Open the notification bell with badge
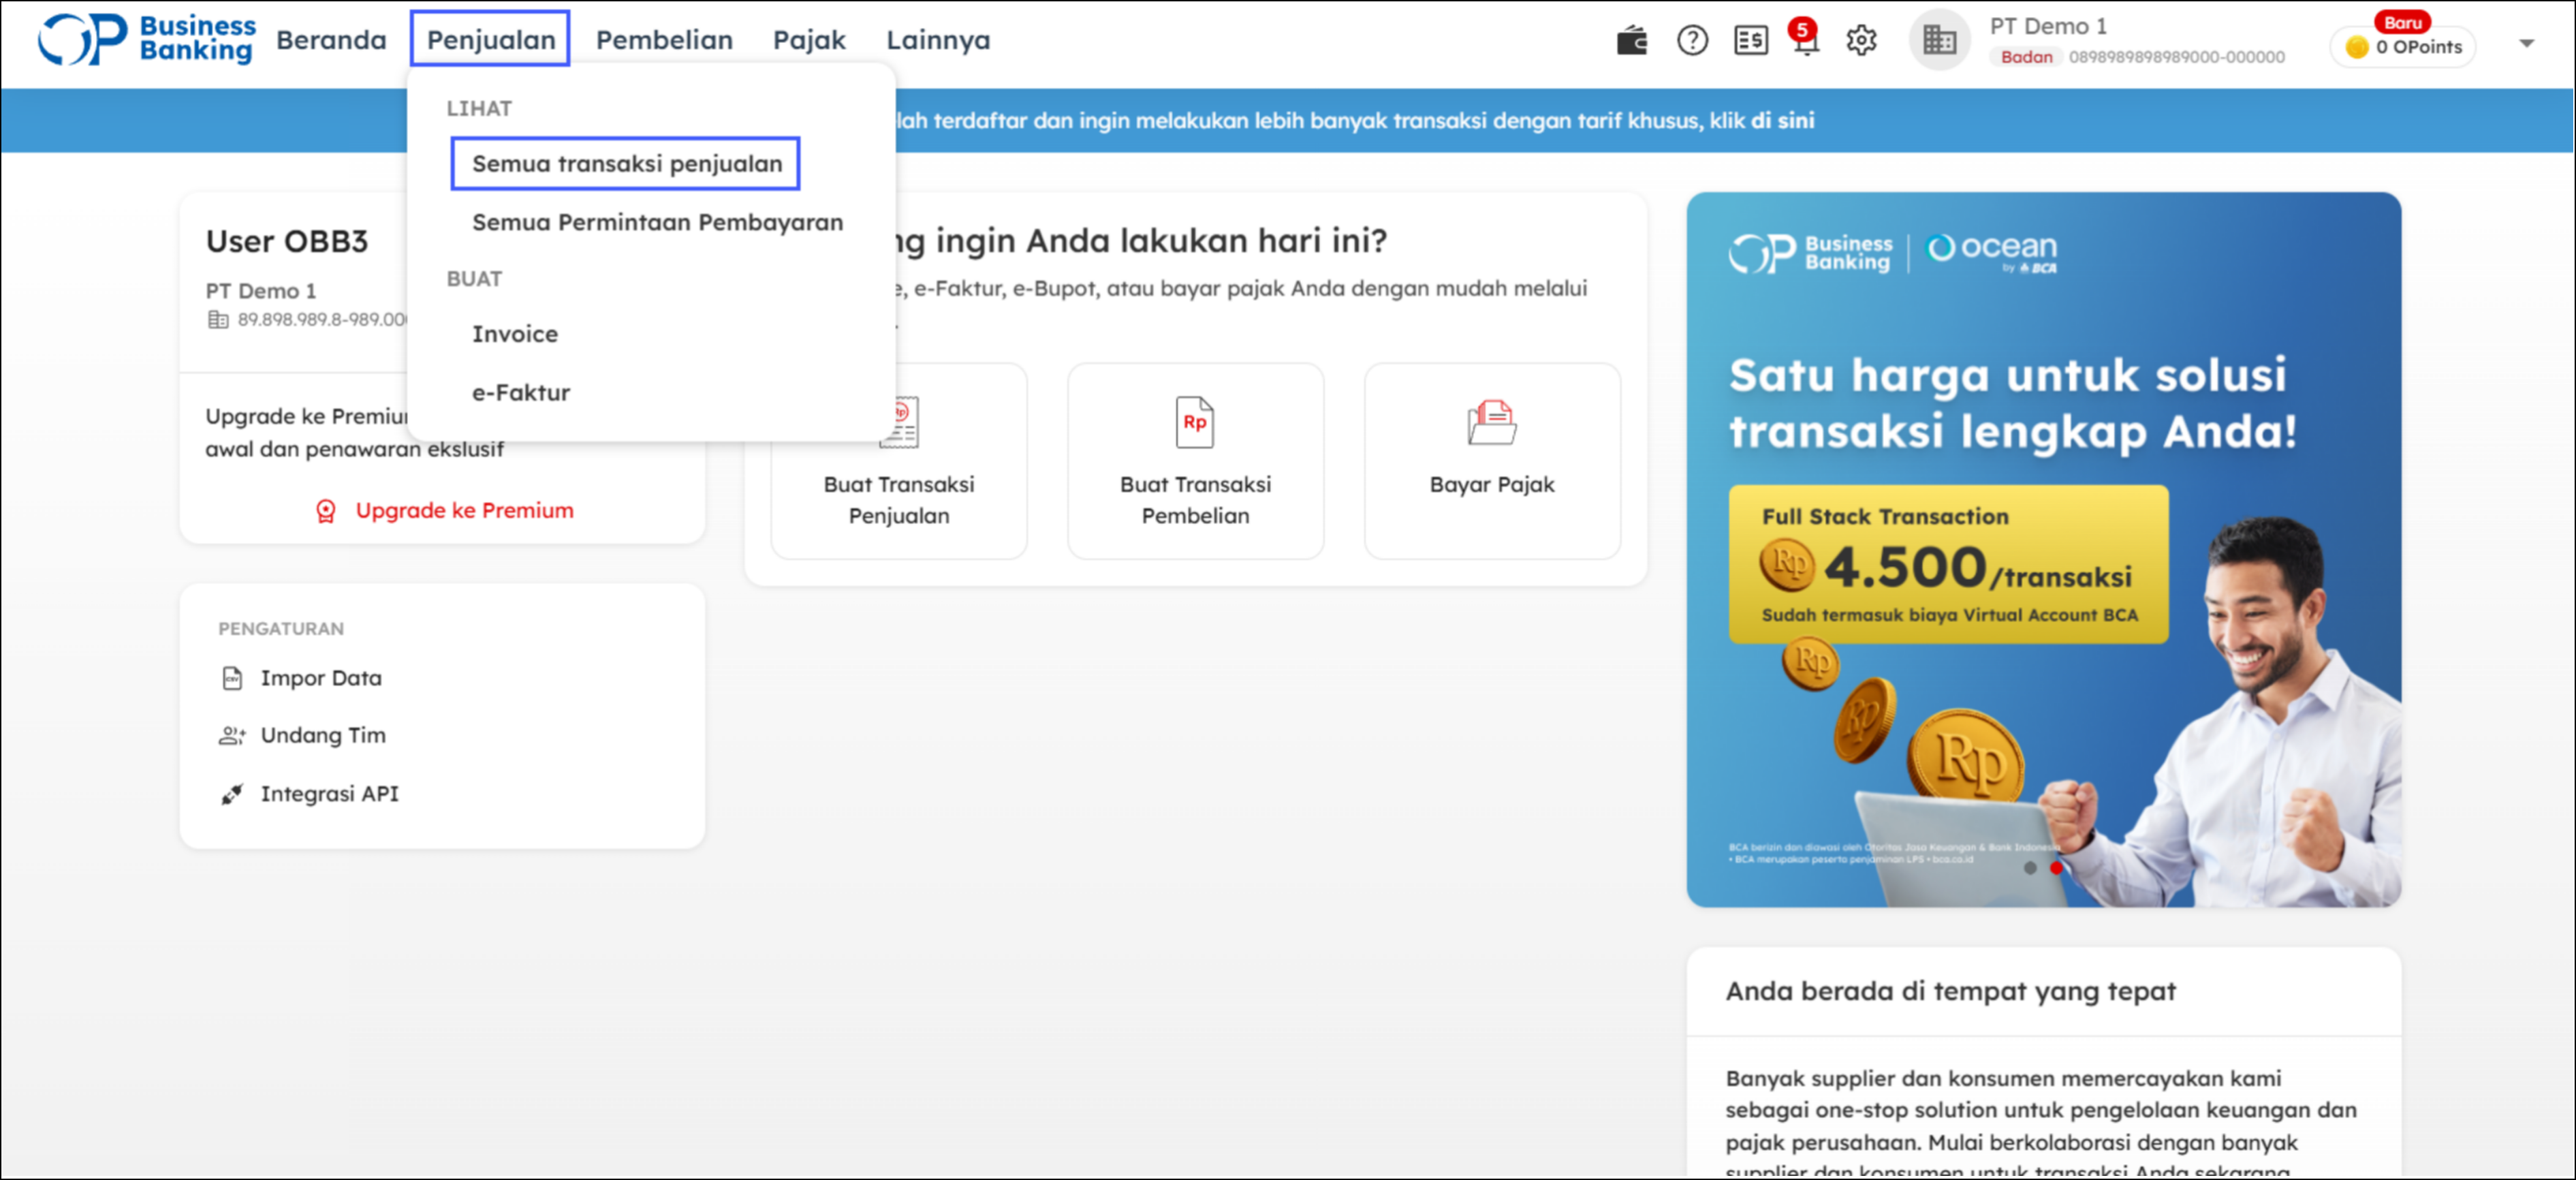The image size is (2576, 1180). click(1805, 41)
